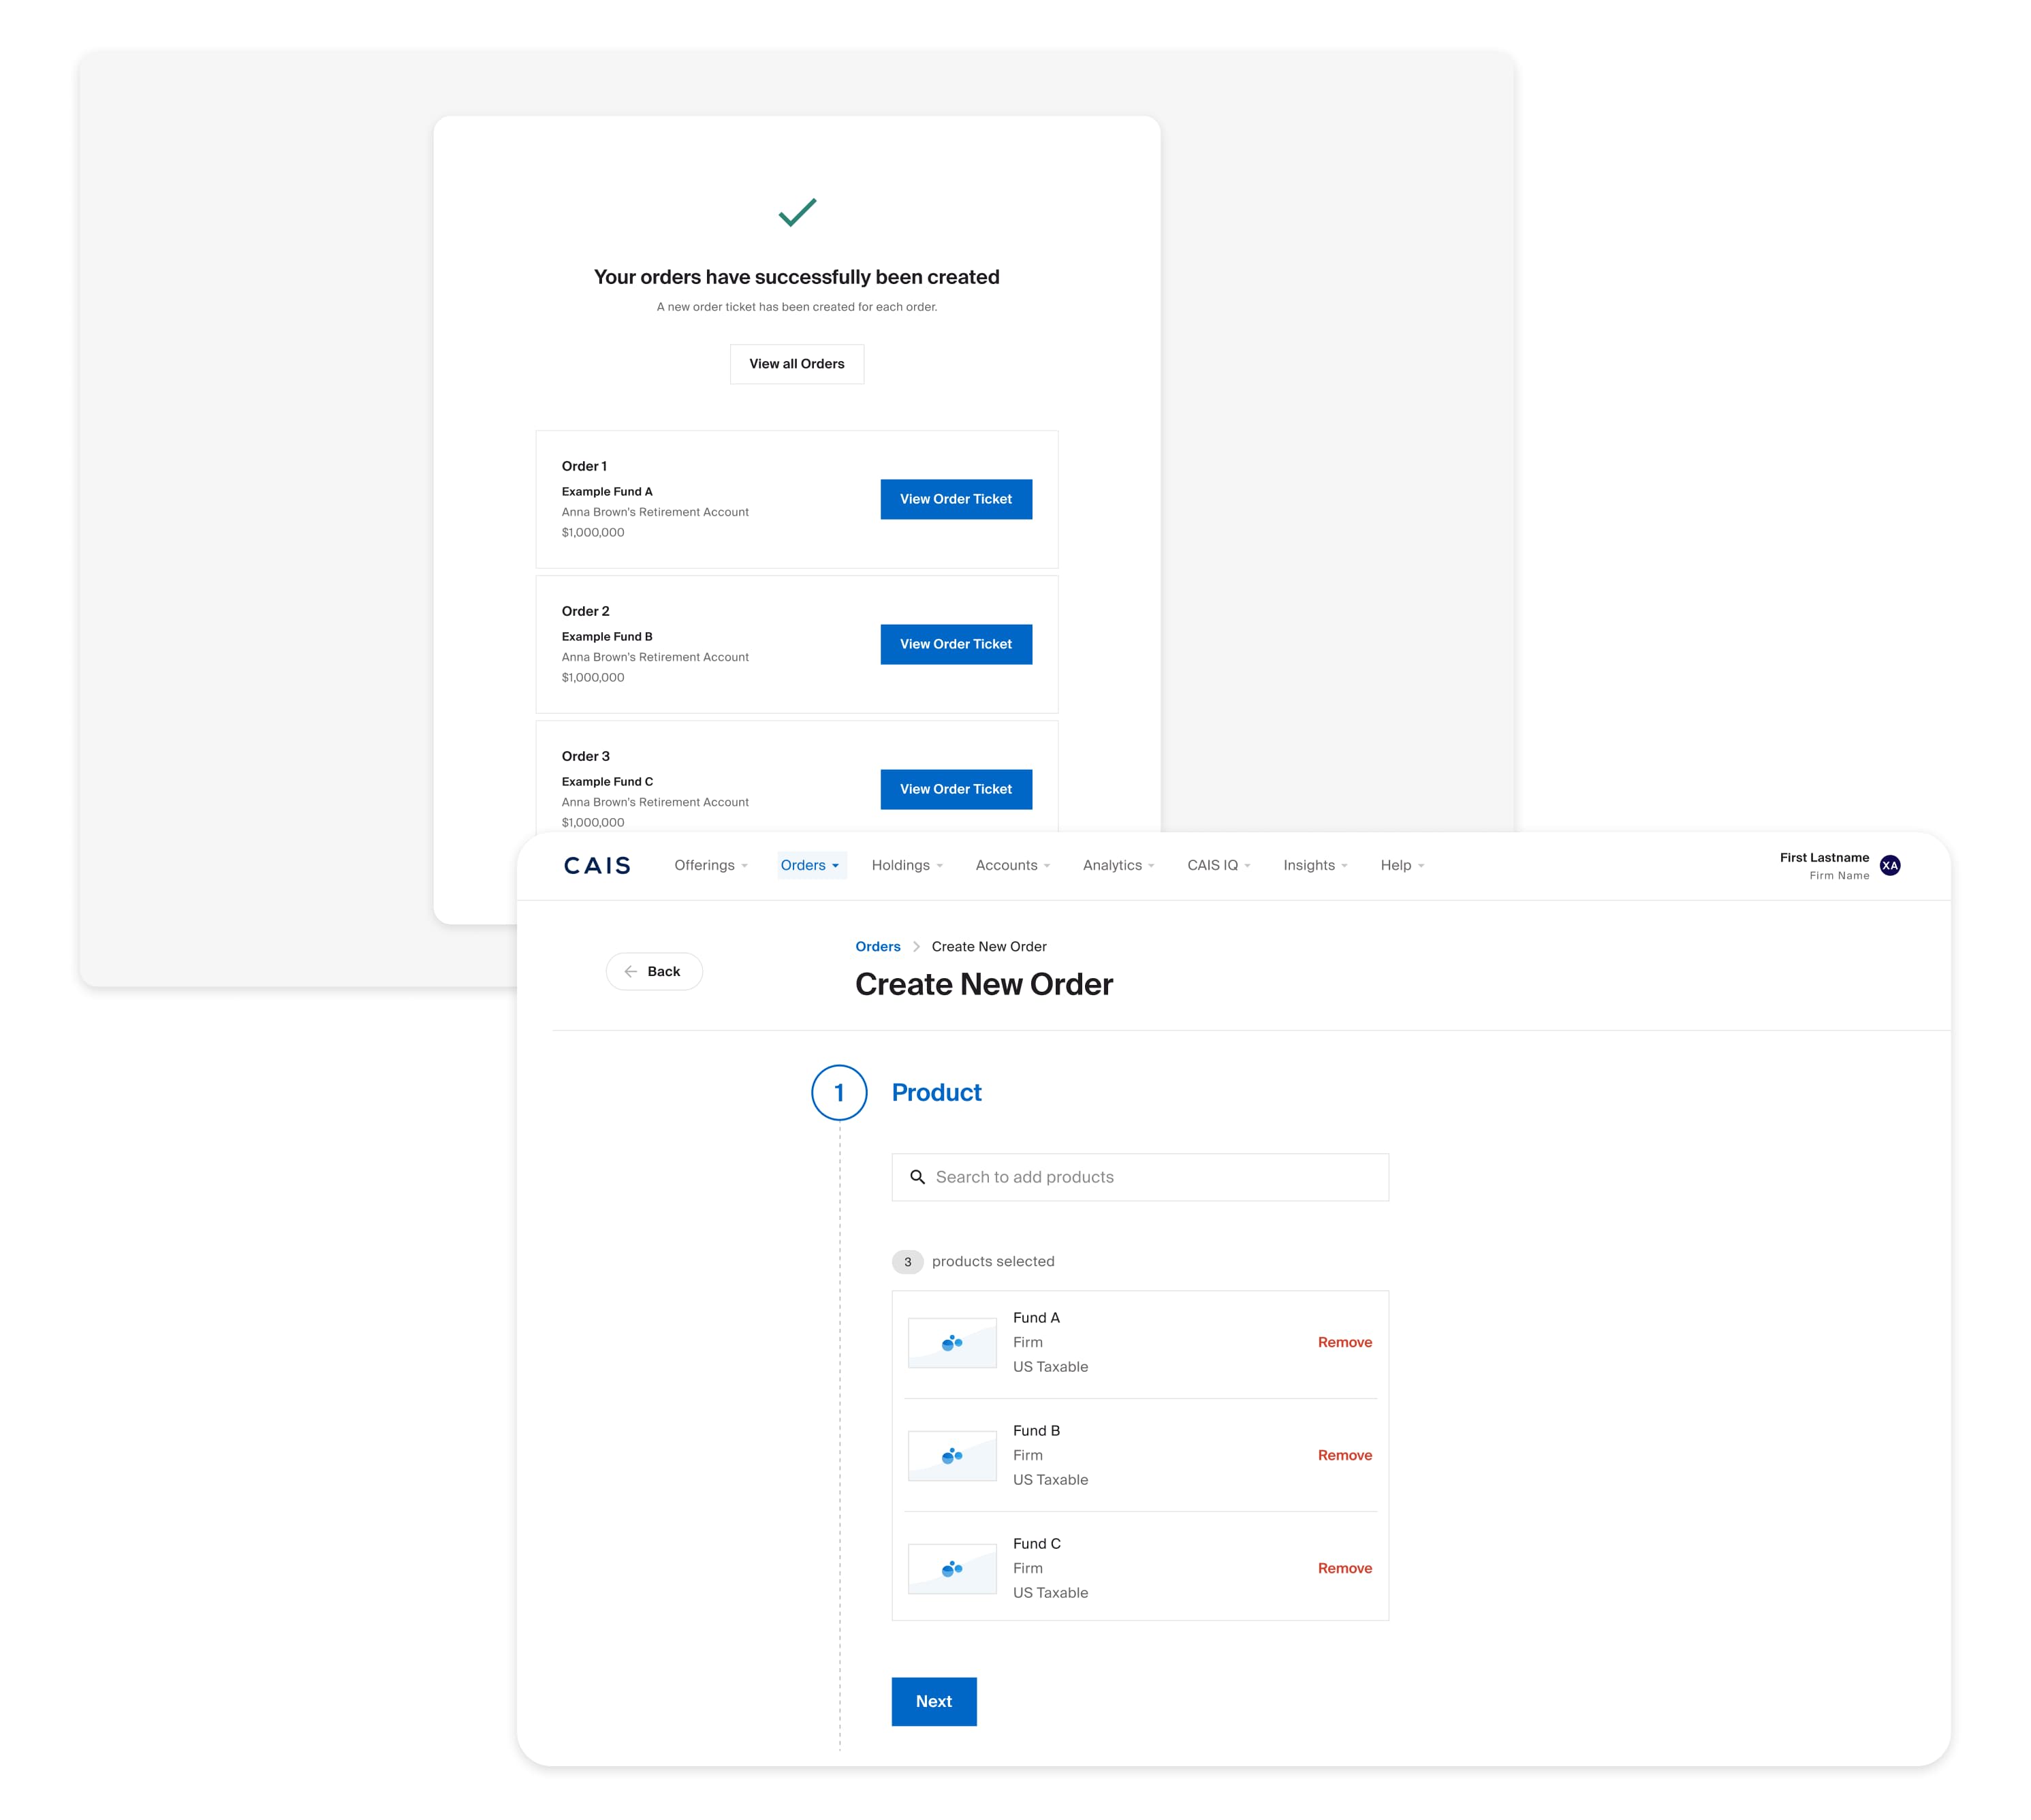The width and height of the screenshot is (2031, 1820).
Task: Click the Fund B firm logo thumbnail
Action: coord(951,1455)
